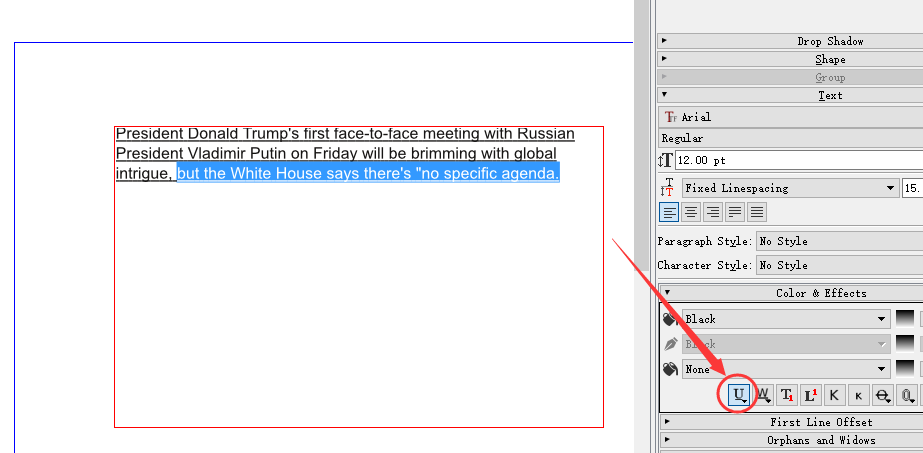Set text alignment to justified

pos(735,212)
